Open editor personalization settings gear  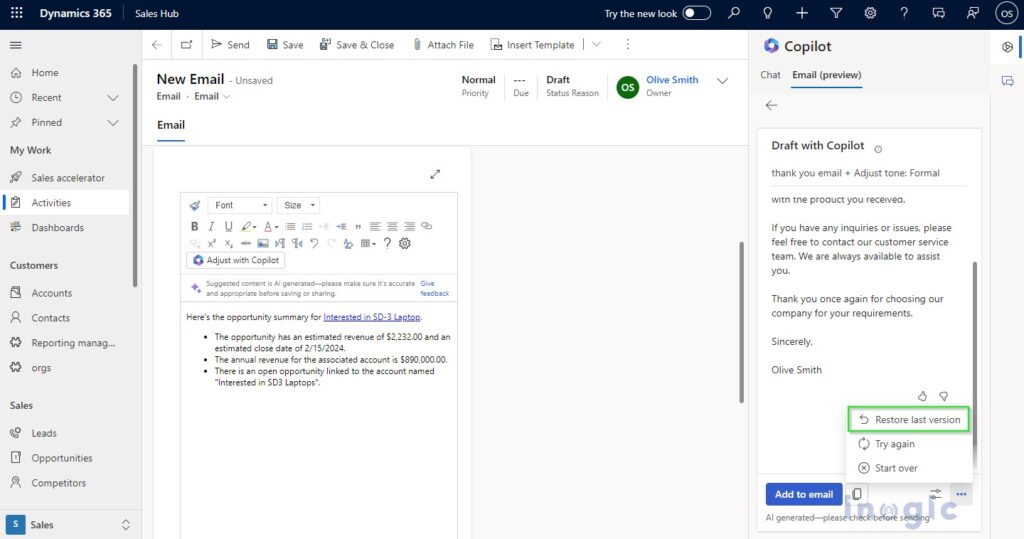pyautogui.click(x=405, y=244)
